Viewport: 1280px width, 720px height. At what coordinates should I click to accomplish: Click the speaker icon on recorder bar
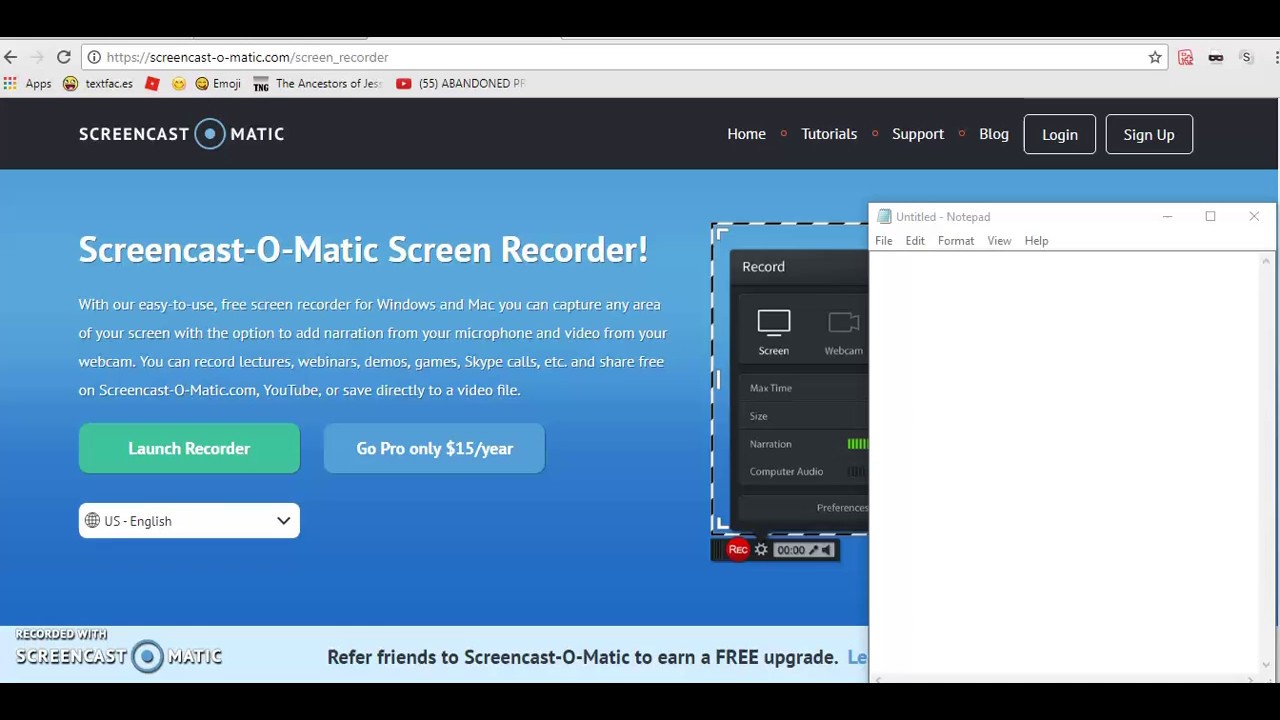(827, 550)
